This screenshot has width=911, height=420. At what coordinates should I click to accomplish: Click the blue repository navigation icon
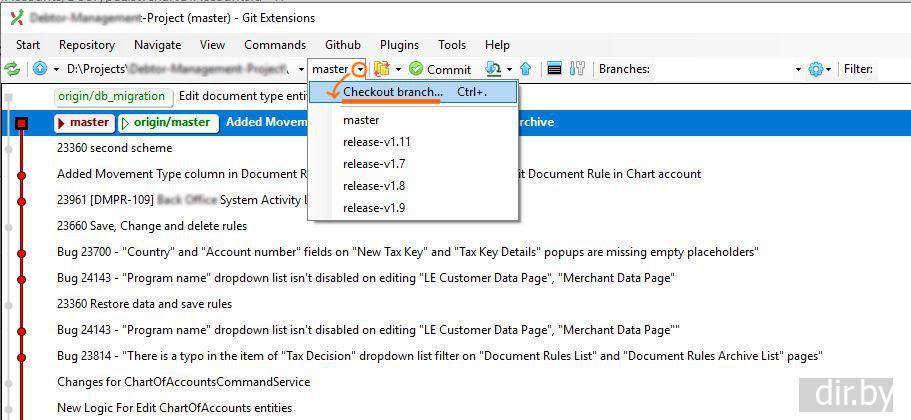[x=40, y=69]
